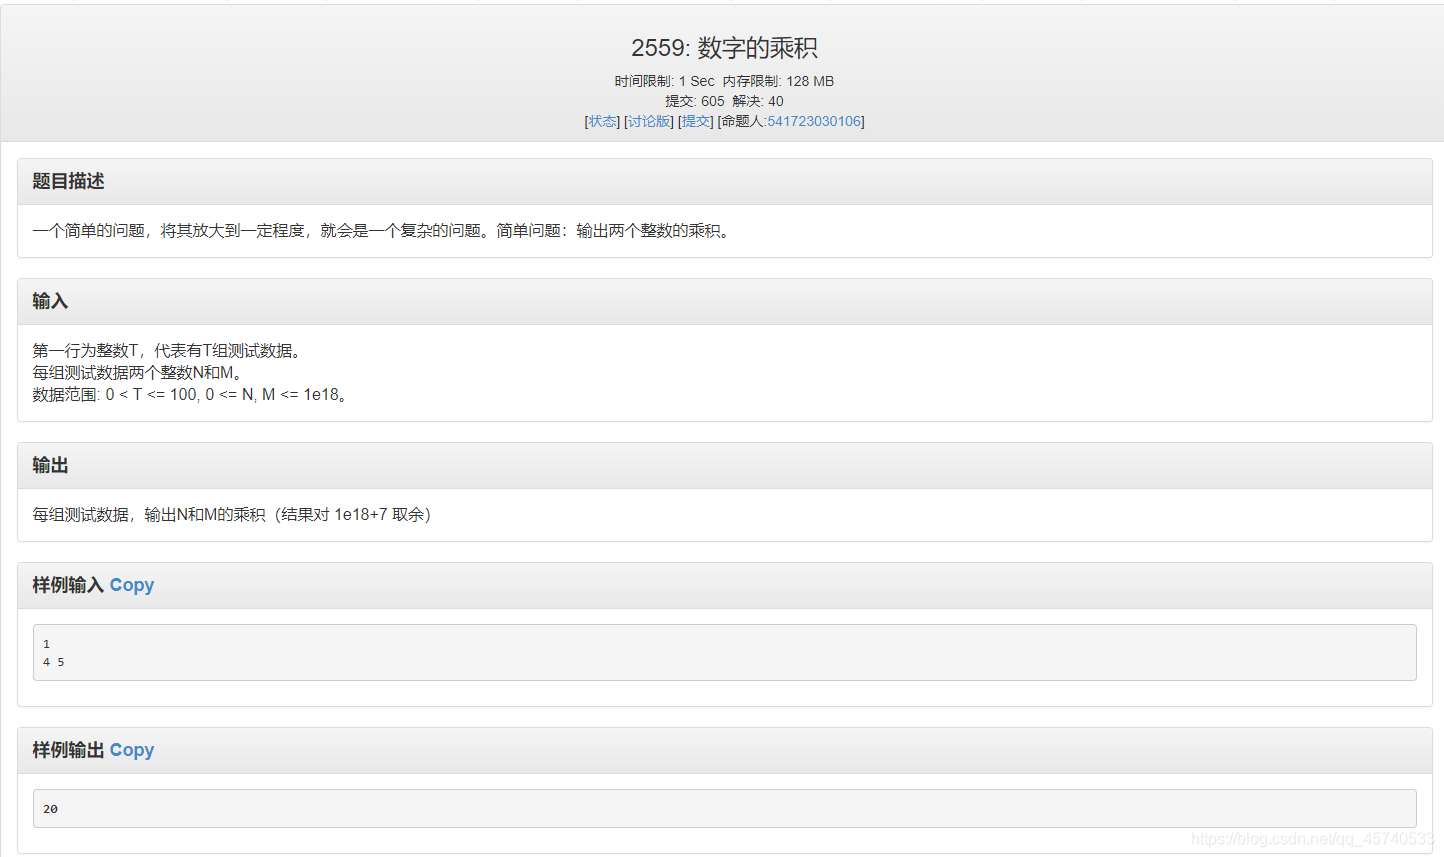Select the data range line 数据范围
Viewport: 1444px width, 857px height.
(x=190, y=394)
